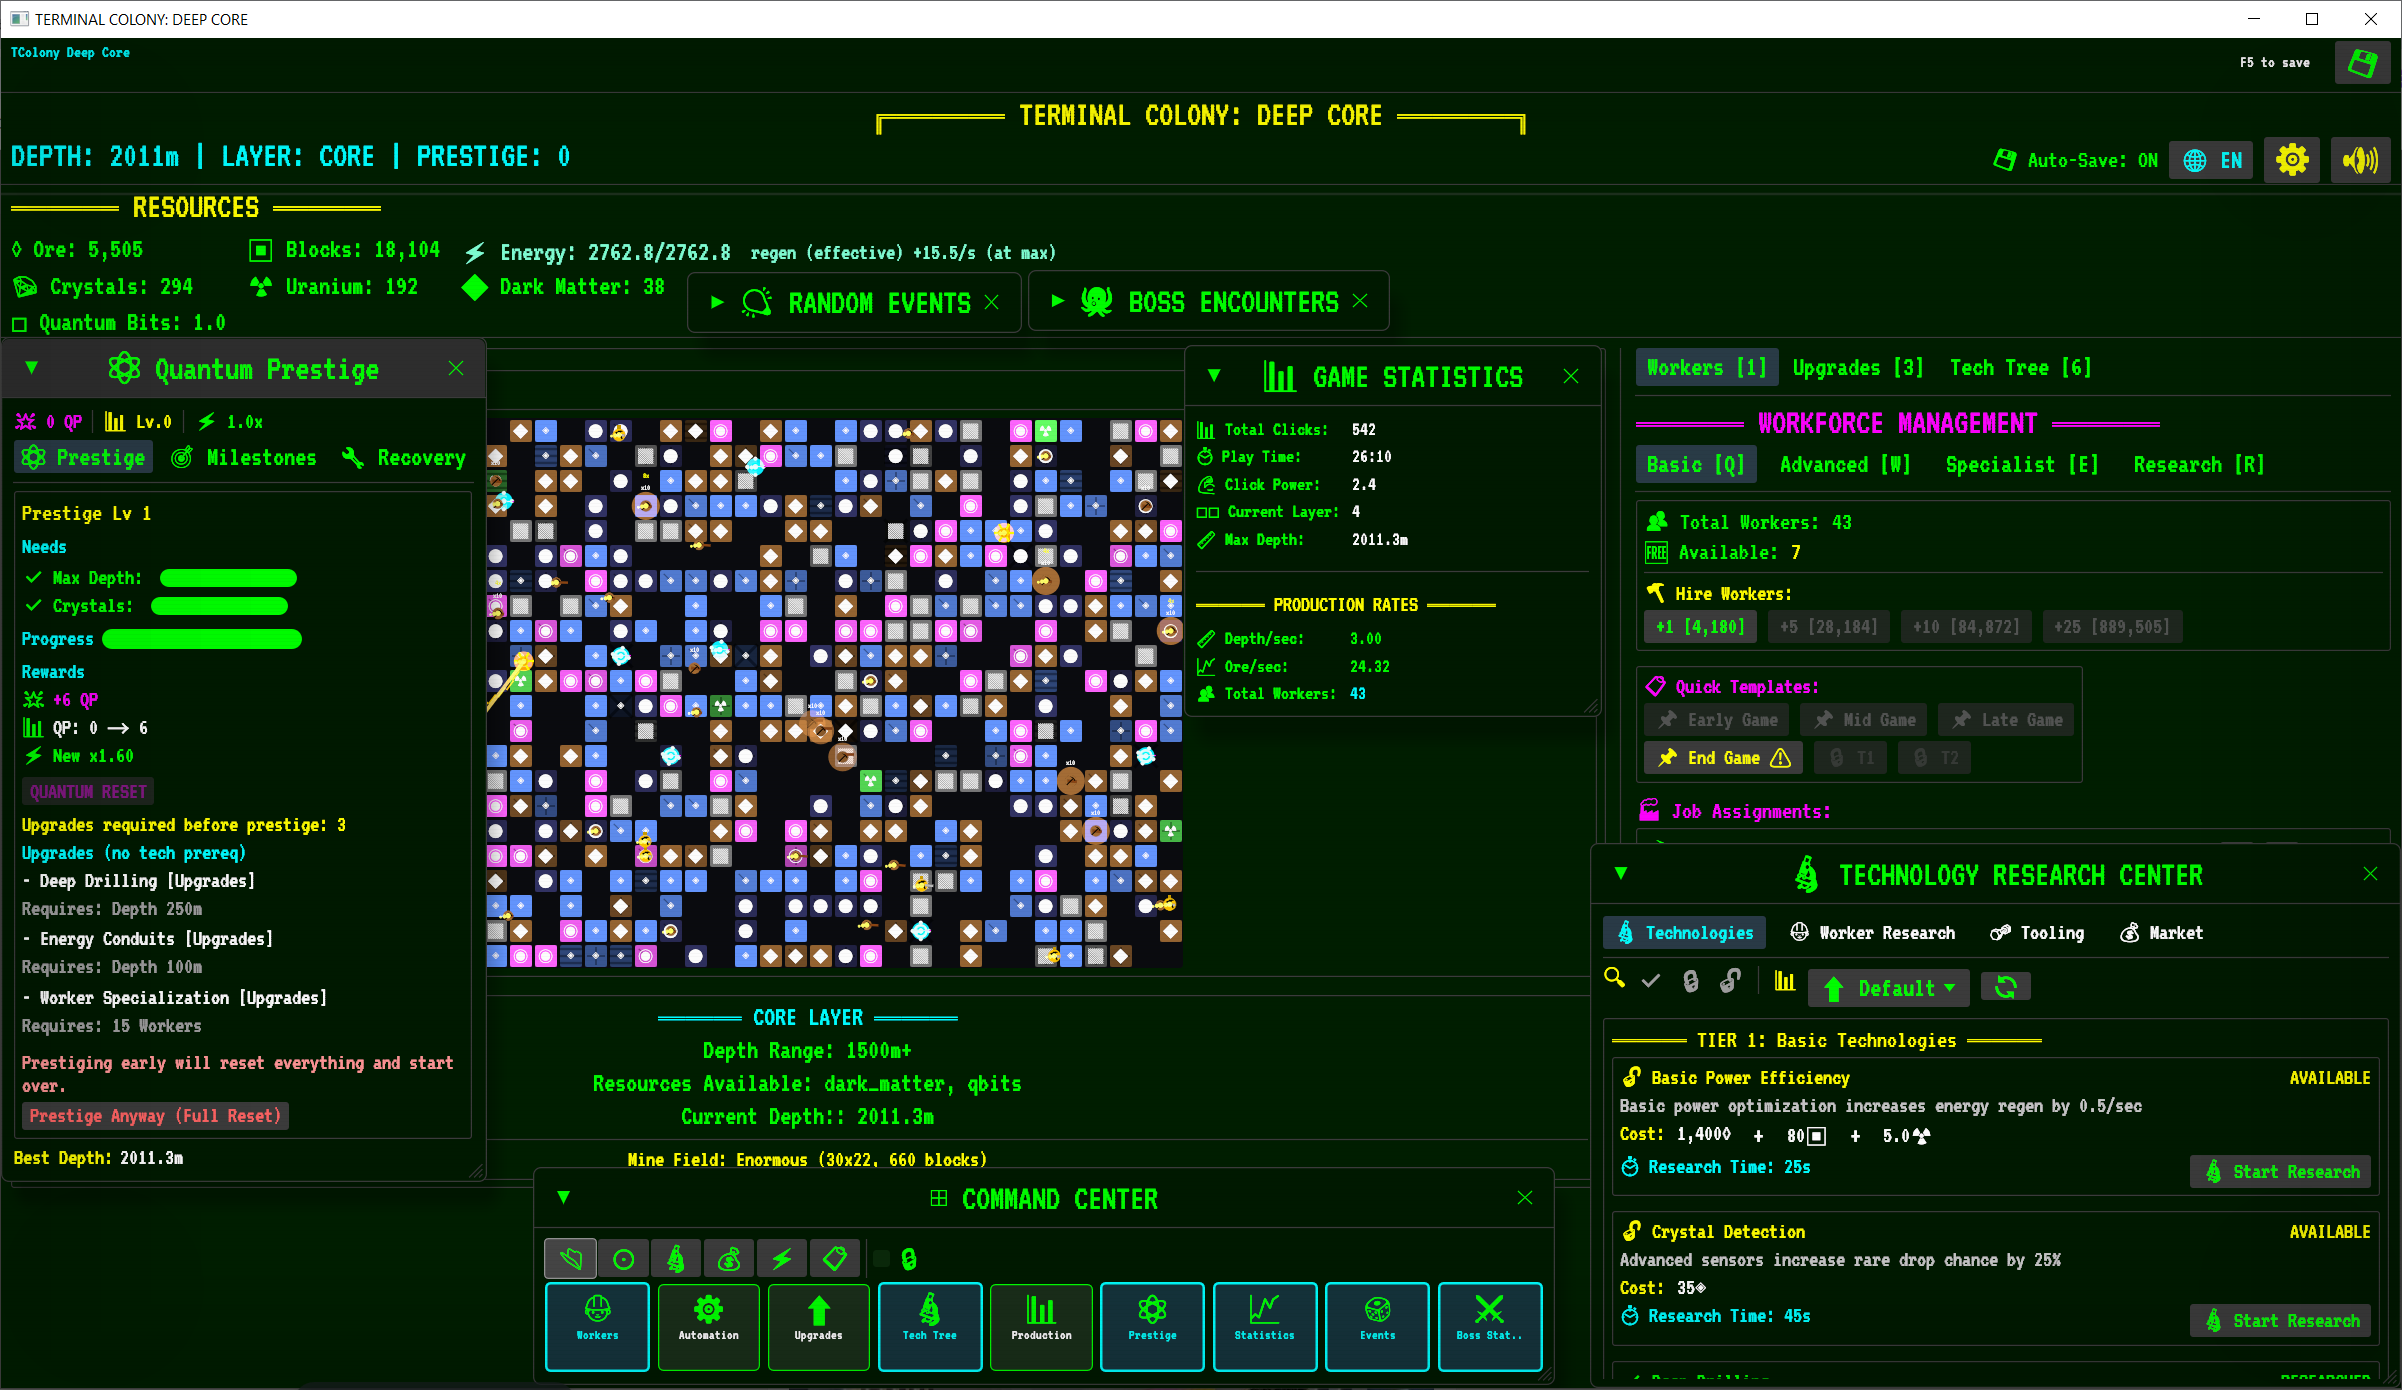This screenshot has height=1390, width=2402.
Task: Open the settings gear in the top bar
Action: tap(2291, 159)
